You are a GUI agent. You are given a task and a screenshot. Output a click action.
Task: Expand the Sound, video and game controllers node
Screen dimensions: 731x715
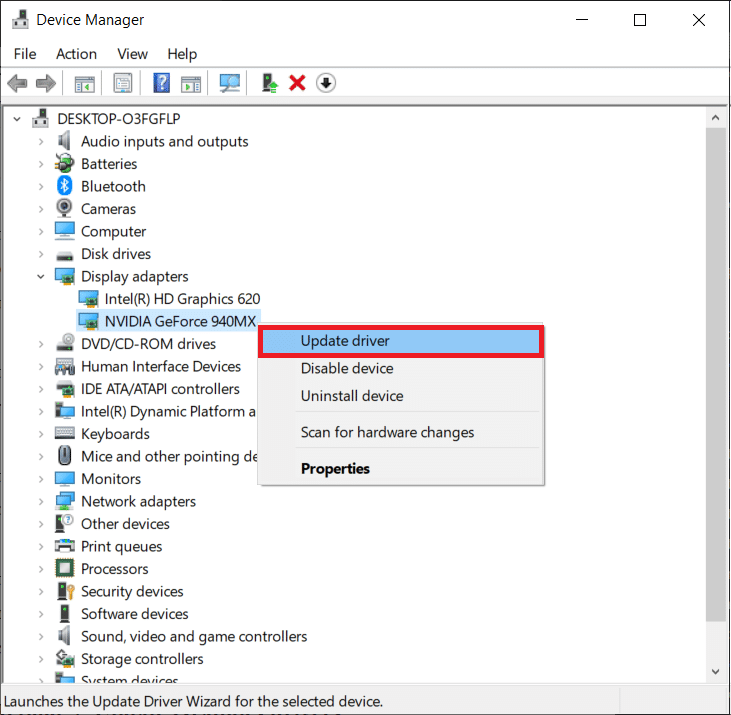pos(41,637)
